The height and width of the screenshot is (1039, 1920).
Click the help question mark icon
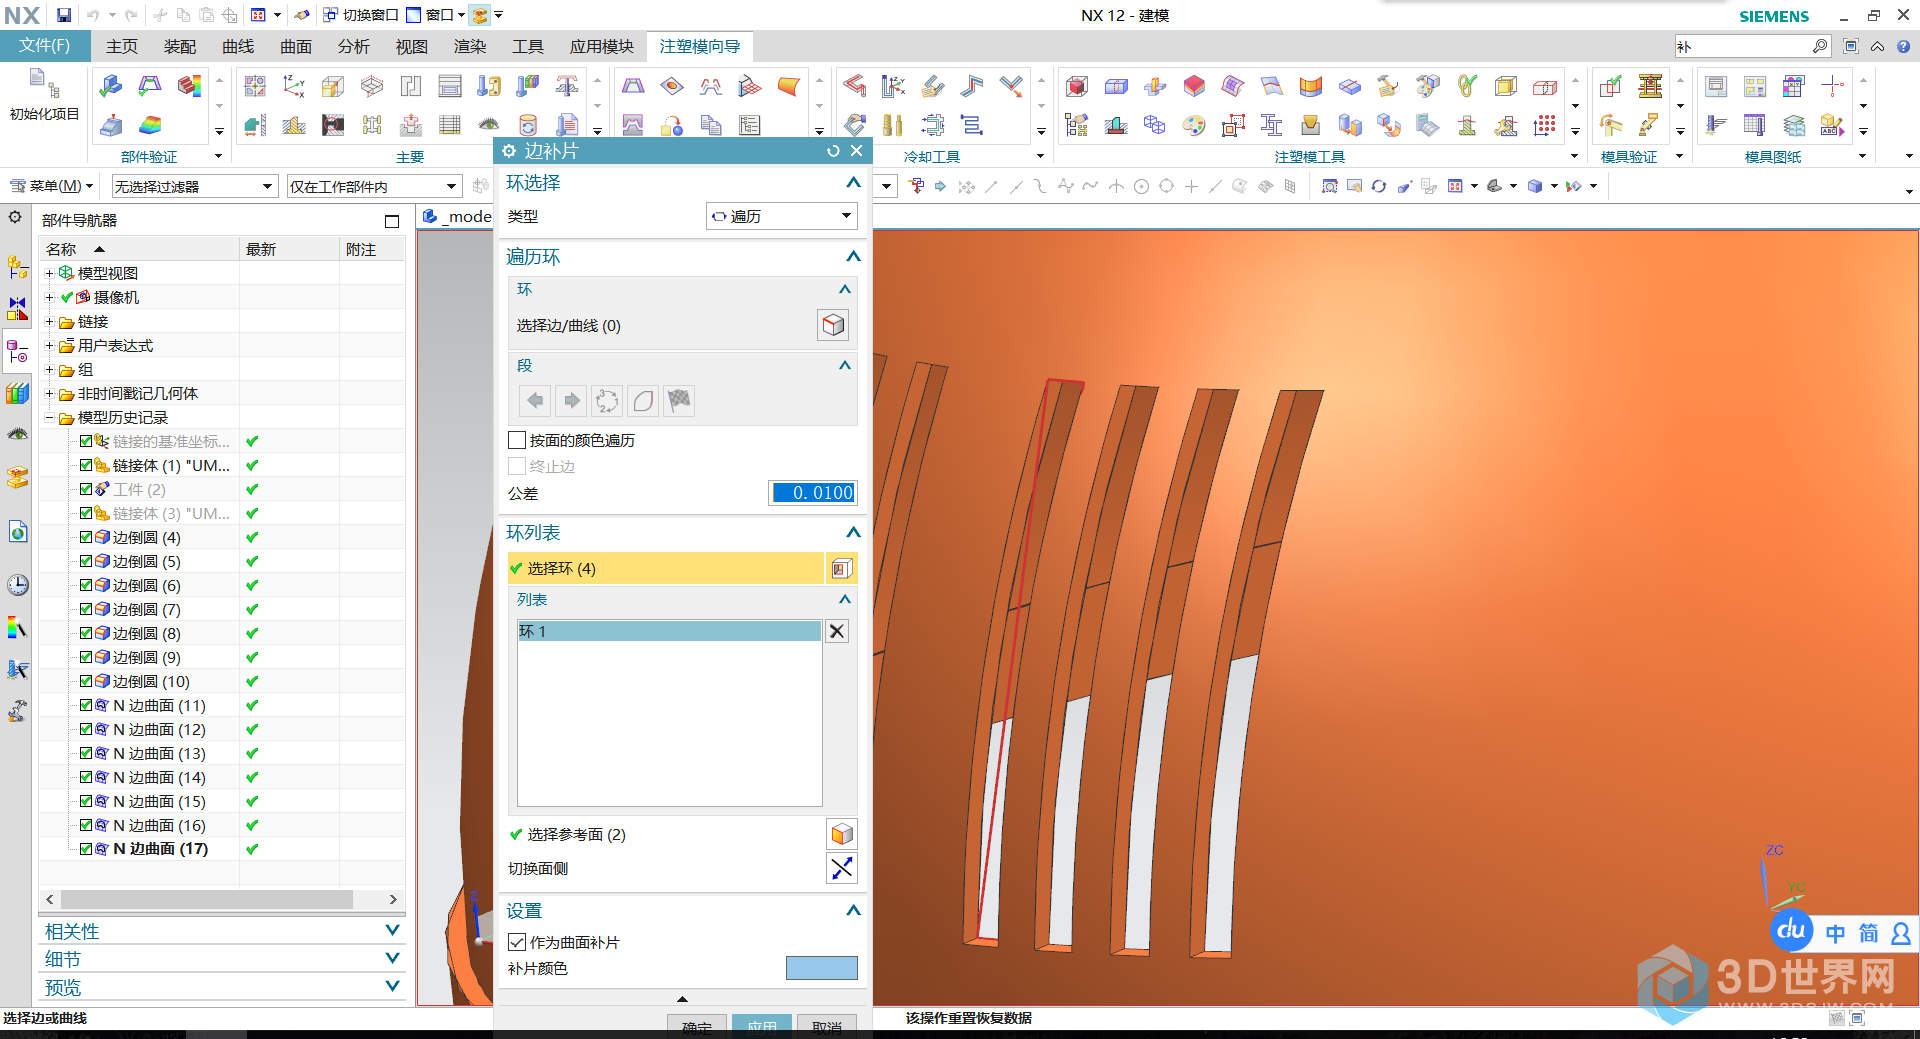(x=1904, y=46)
